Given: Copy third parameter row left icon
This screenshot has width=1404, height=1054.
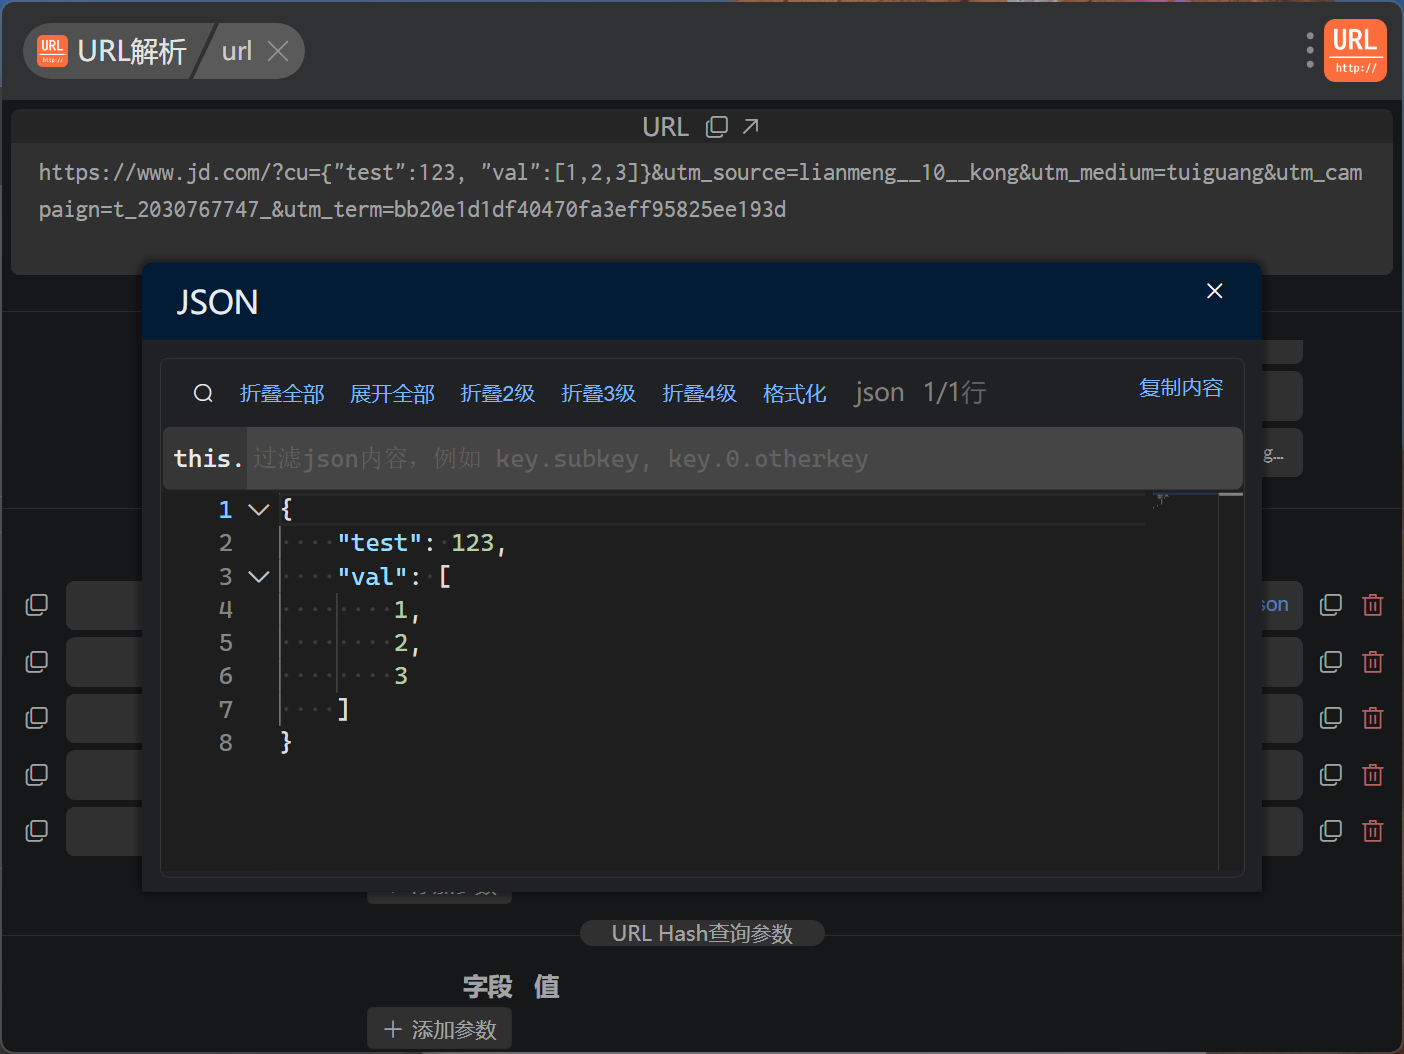Looking at the screenshot, I should click(36, 718).
